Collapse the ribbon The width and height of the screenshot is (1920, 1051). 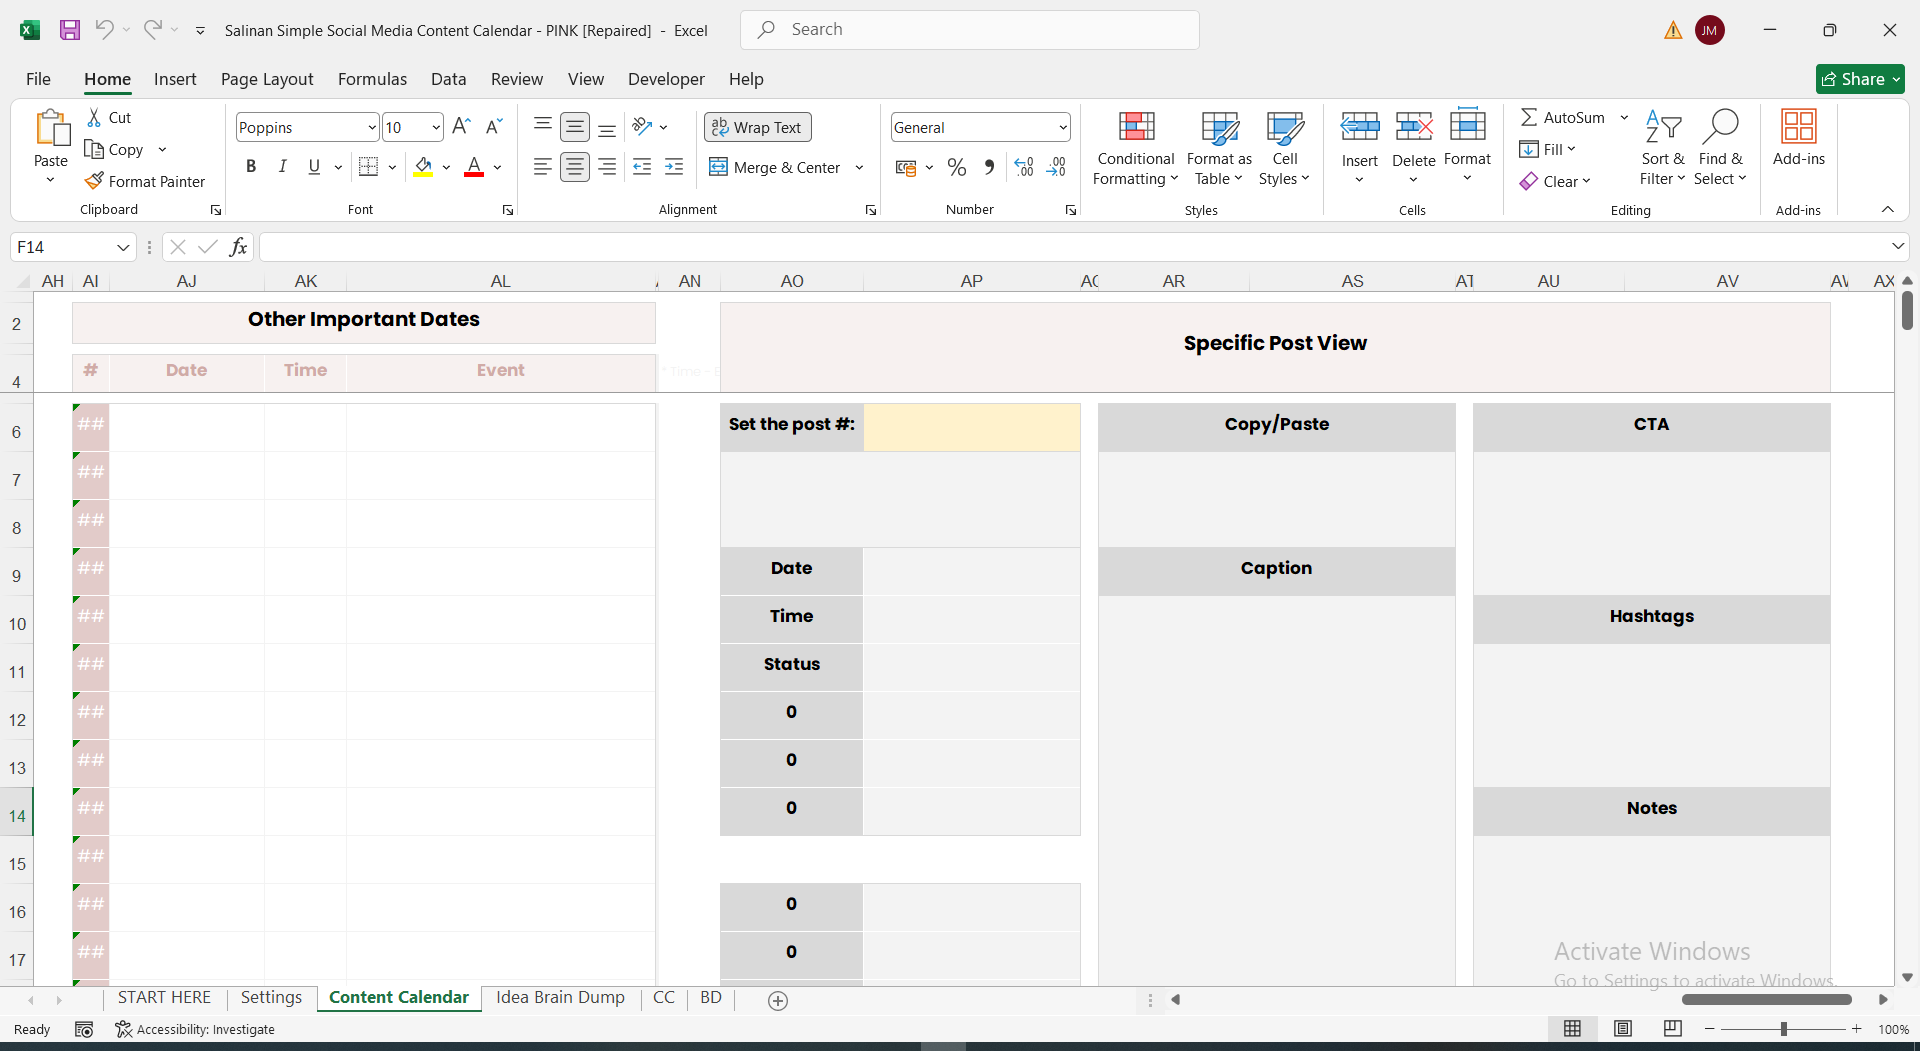[x=1888, y=210]
